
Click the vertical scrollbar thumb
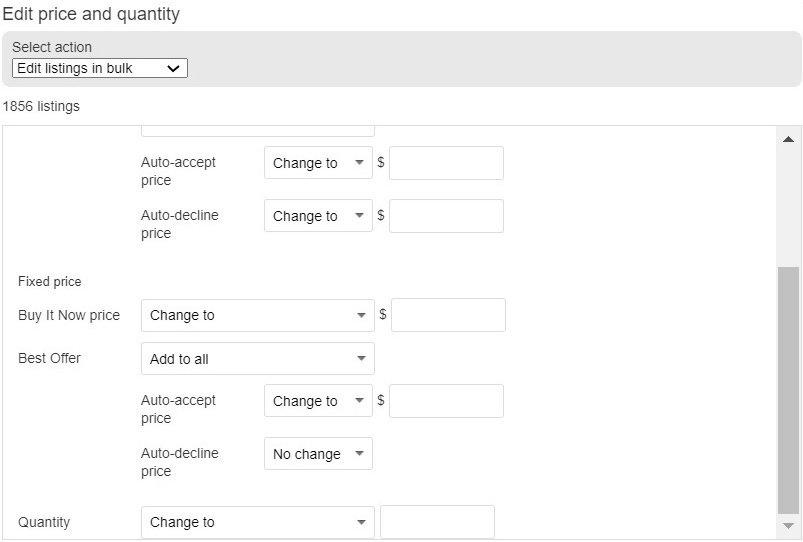click(x=789, y=390)
